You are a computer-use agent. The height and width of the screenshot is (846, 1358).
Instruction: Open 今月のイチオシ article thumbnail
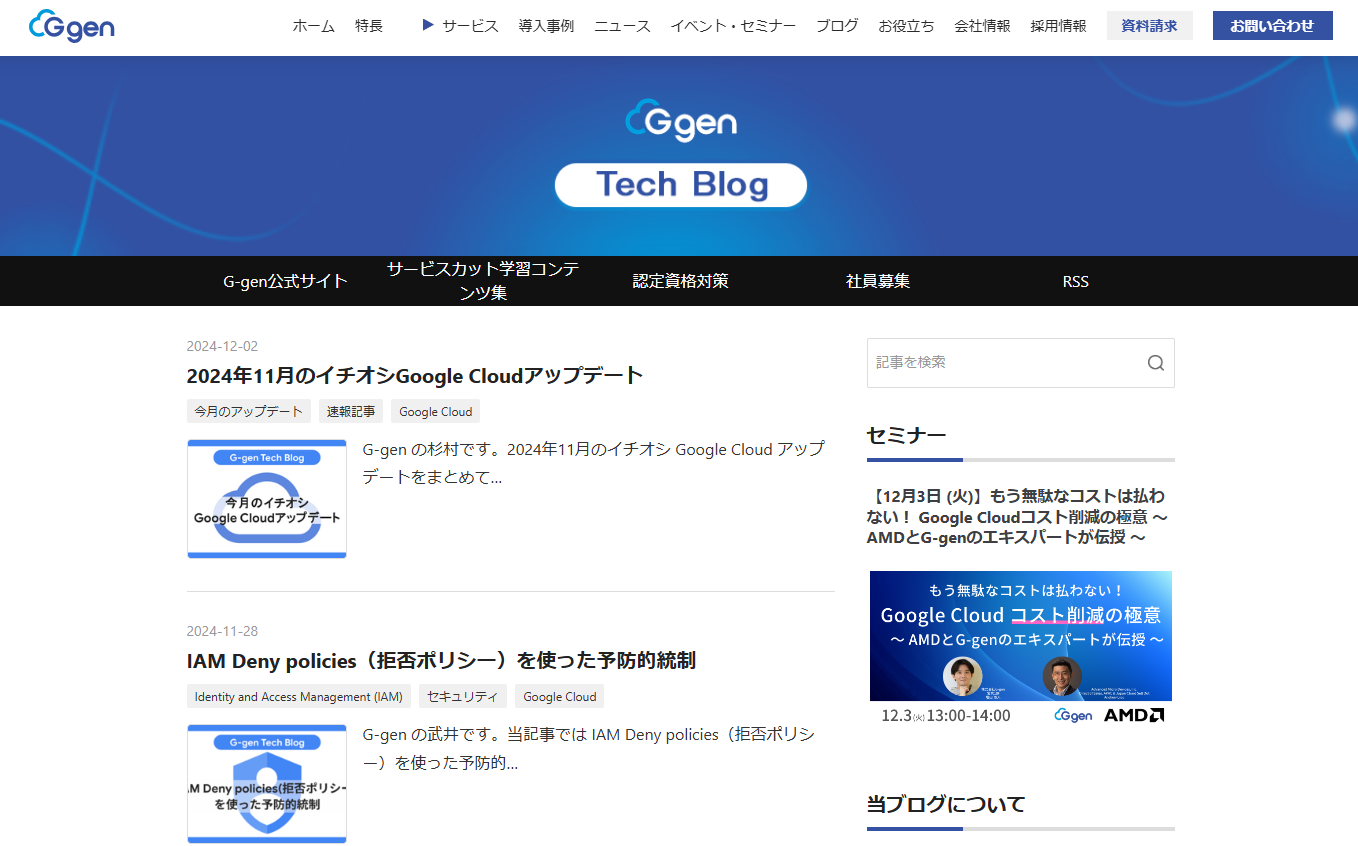(267, 498)
